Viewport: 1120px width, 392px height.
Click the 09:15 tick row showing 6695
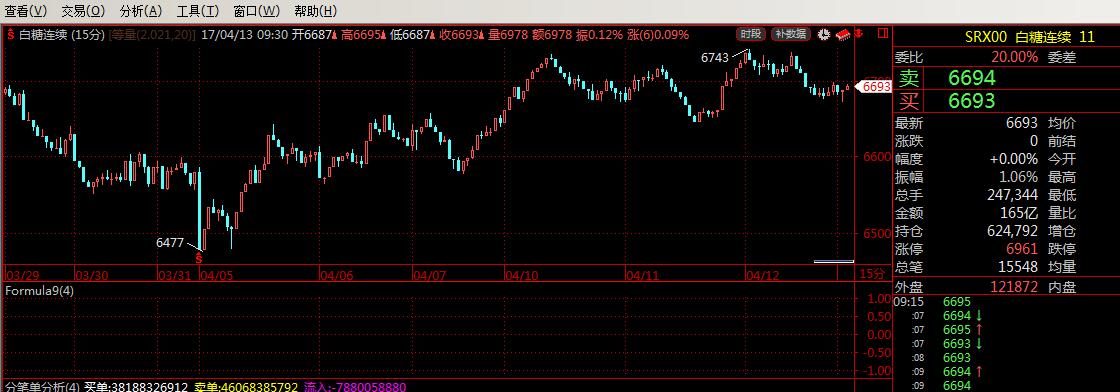tap(1006, 302)
